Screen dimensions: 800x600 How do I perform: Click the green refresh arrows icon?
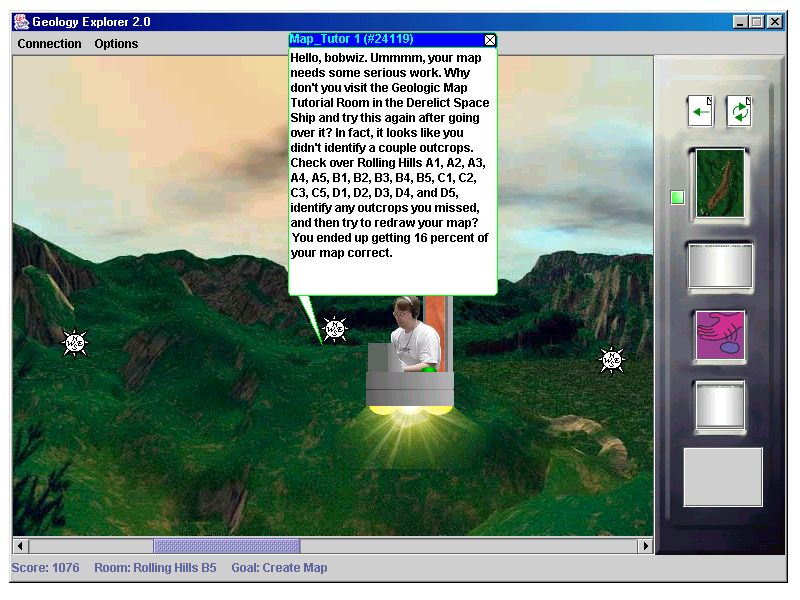739,110
